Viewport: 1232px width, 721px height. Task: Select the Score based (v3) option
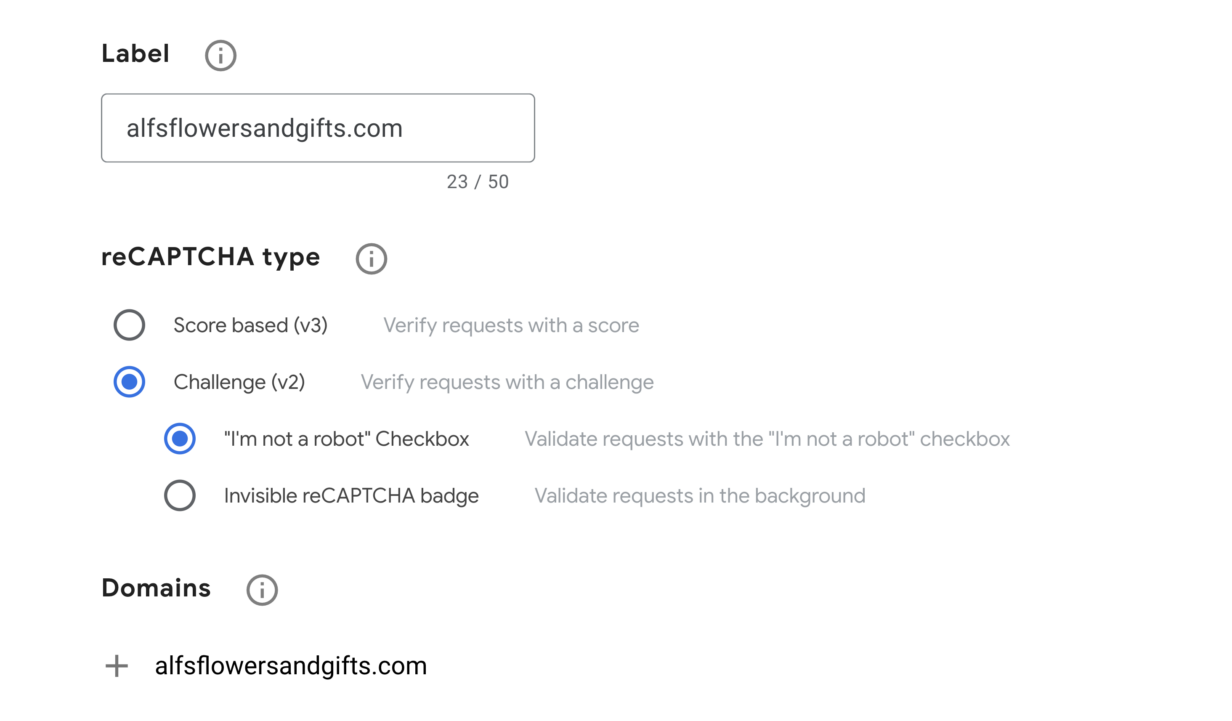coord(129,325)
